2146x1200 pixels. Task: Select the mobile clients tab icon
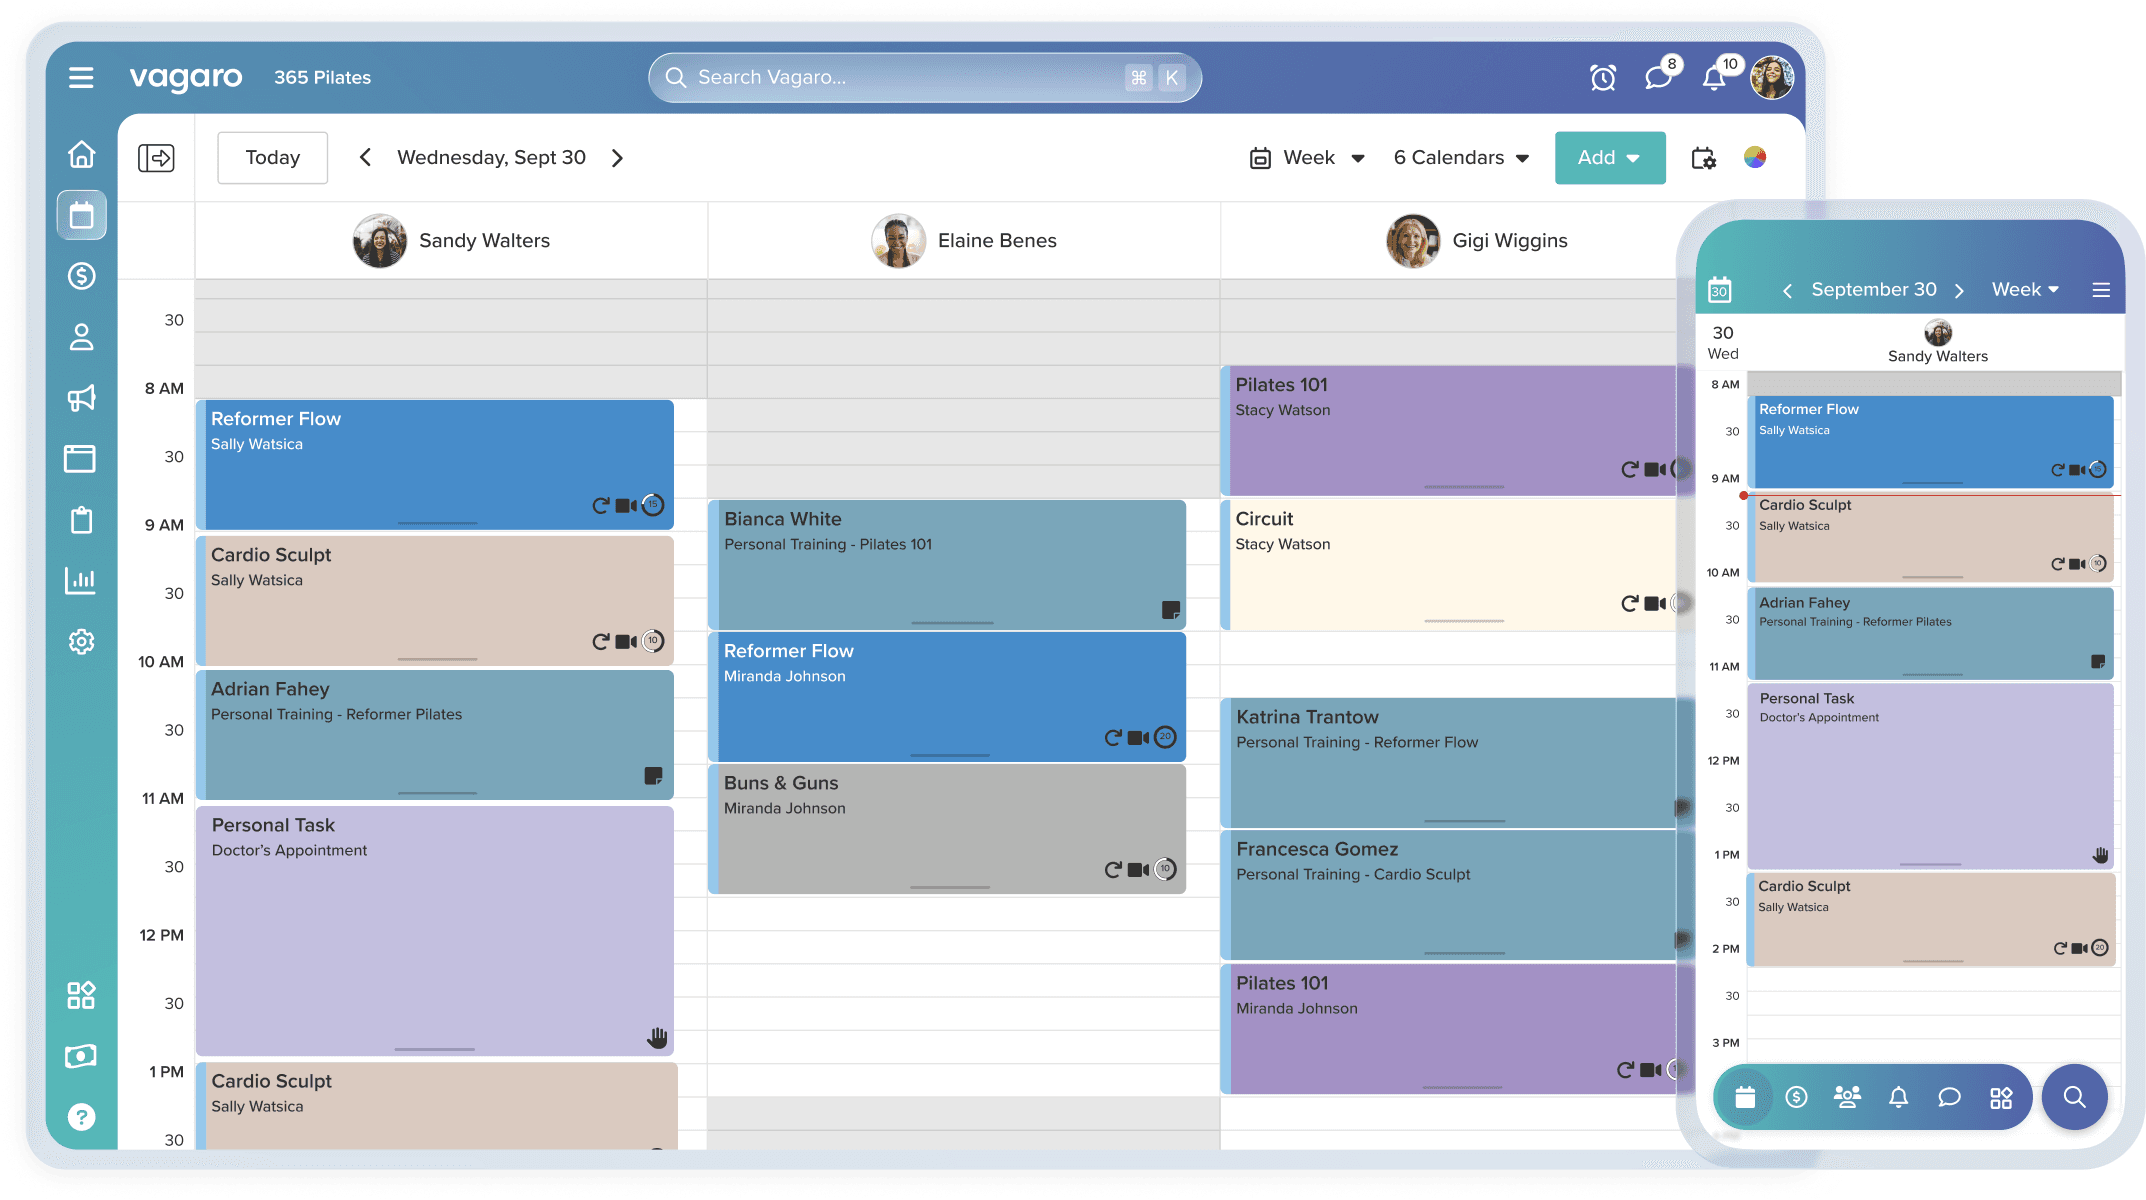pos(1847,1097)
